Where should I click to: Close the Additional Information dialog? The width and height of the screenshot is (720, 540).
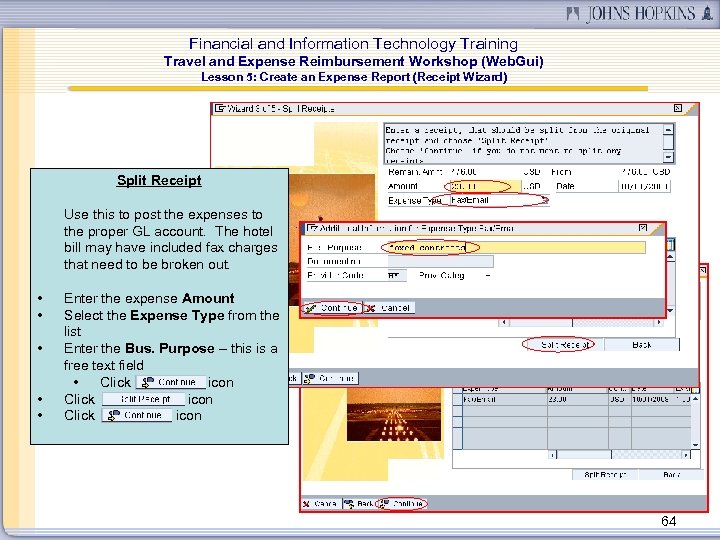click(x=643, y=228)
